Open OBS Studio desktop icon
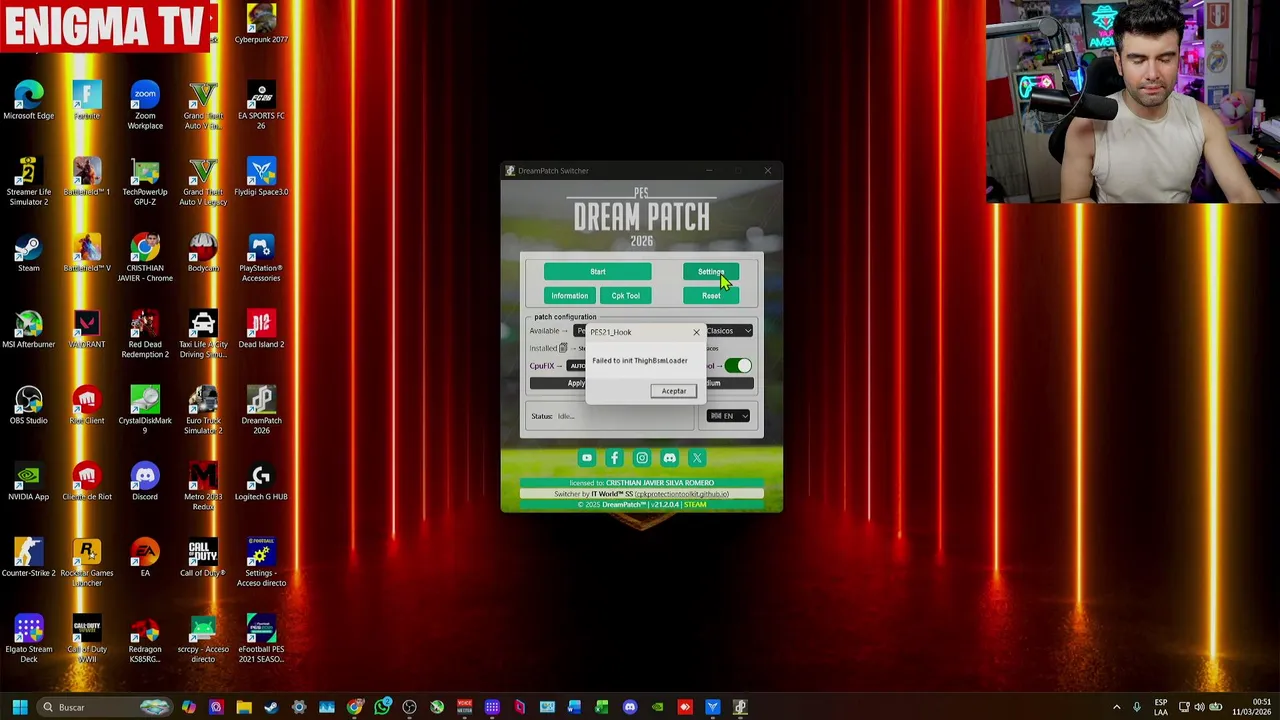 (29, 405)
